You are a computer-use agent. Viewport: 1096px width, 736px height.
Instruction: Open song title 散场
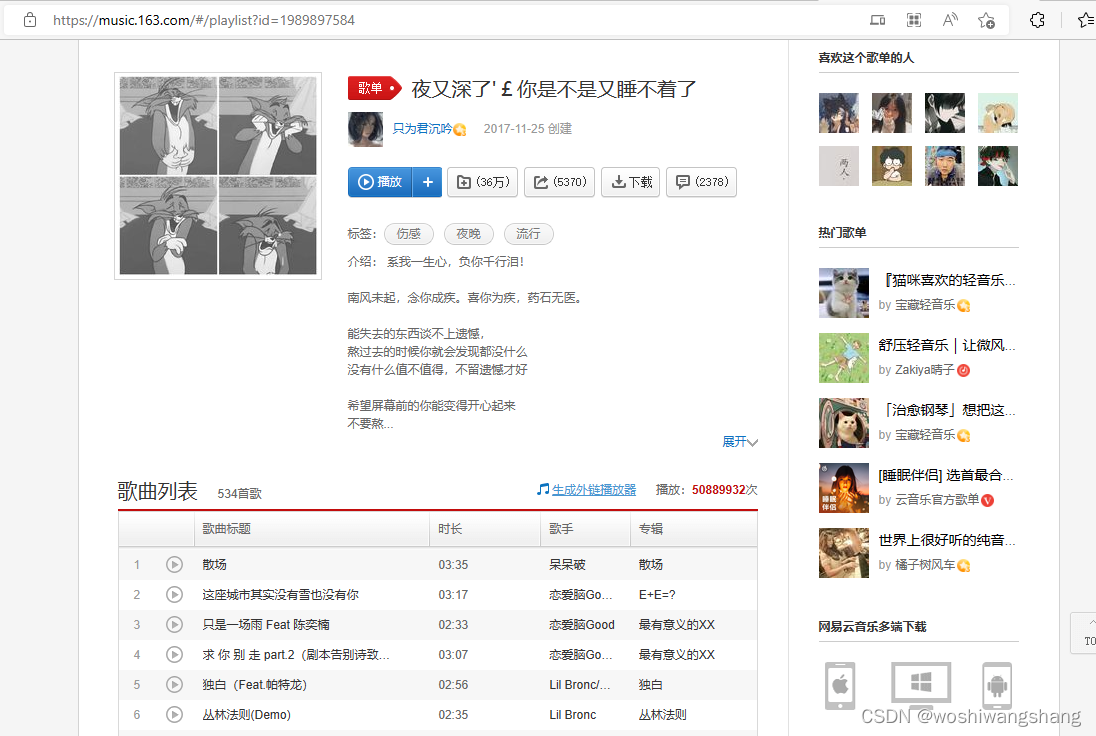(215, 565)
